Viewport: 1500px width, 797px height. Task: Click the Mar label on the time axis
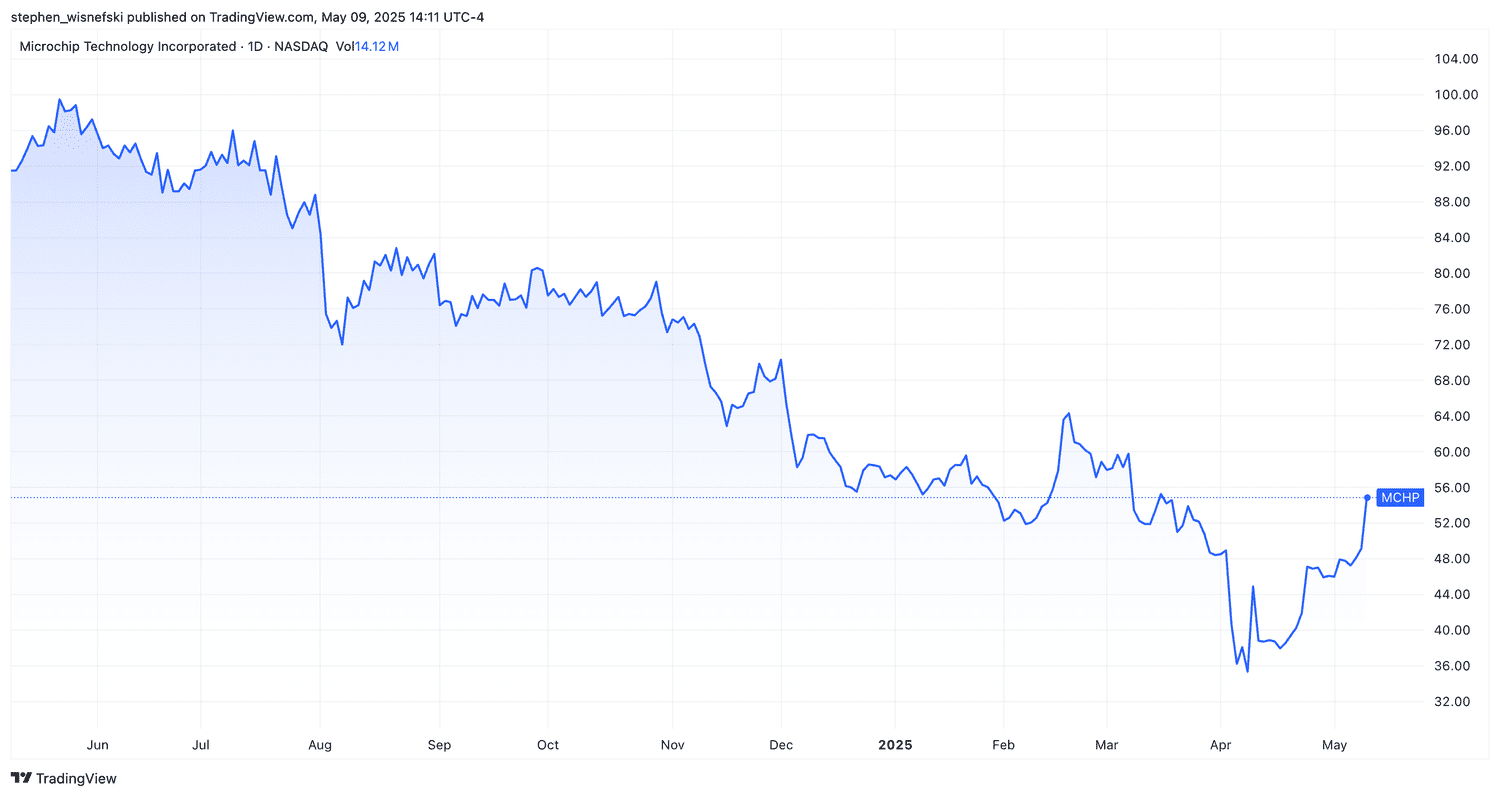pyautogui.click(x=1106, y=745)
